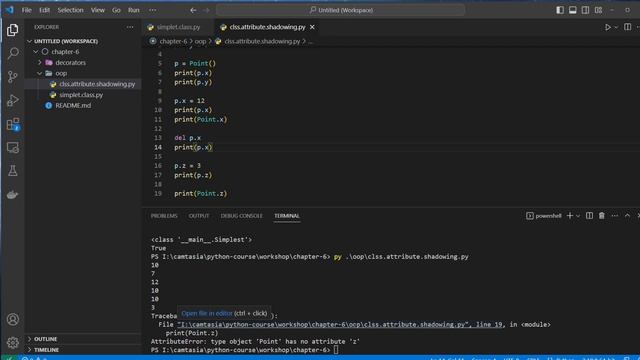Open the Manage gear icon

(x=13, y=342)
